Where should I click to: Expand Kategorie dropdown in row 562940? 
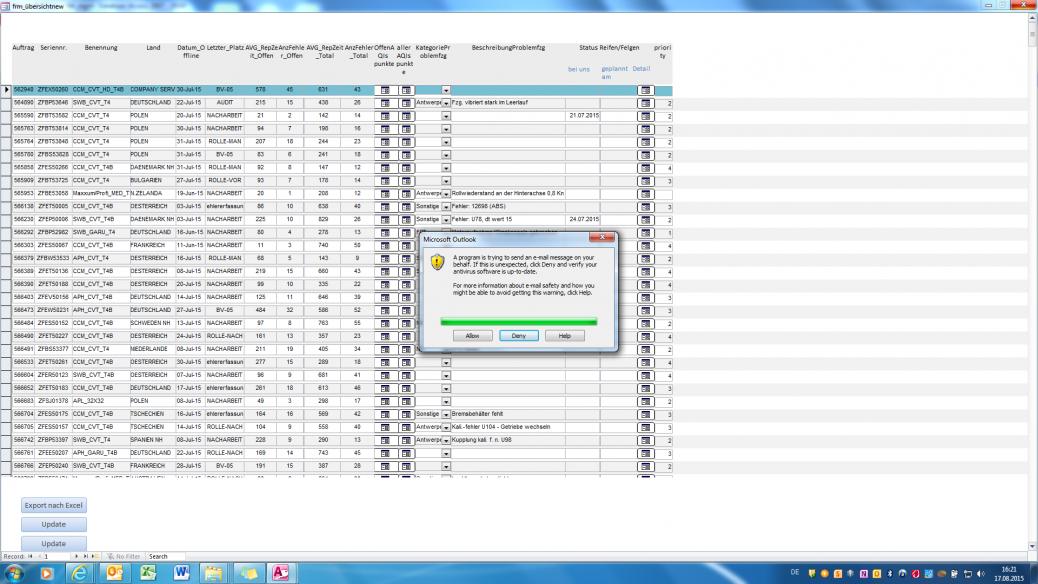446,90
